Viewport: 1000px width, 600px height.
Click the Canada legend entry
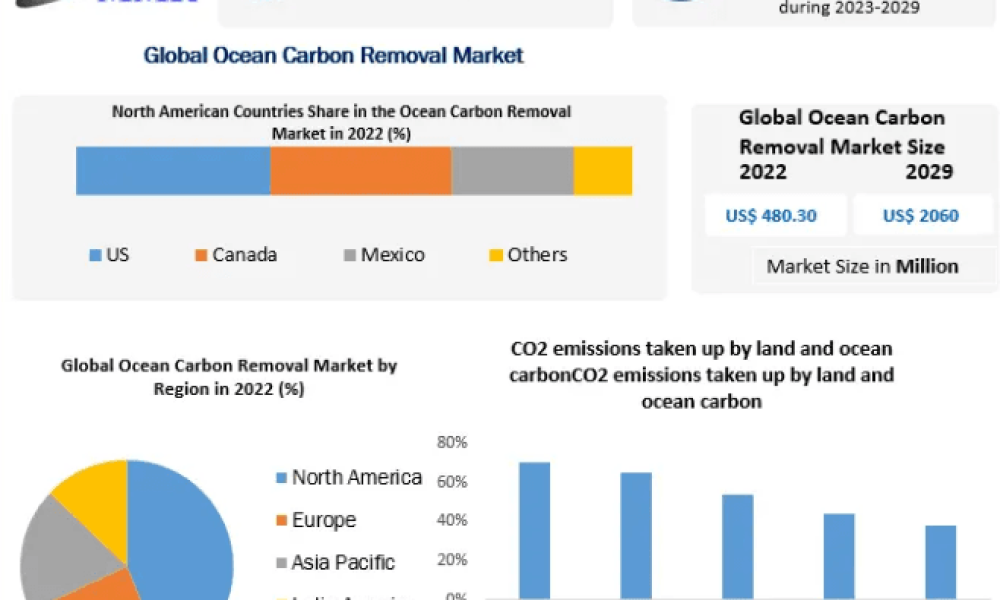point(236,255)
